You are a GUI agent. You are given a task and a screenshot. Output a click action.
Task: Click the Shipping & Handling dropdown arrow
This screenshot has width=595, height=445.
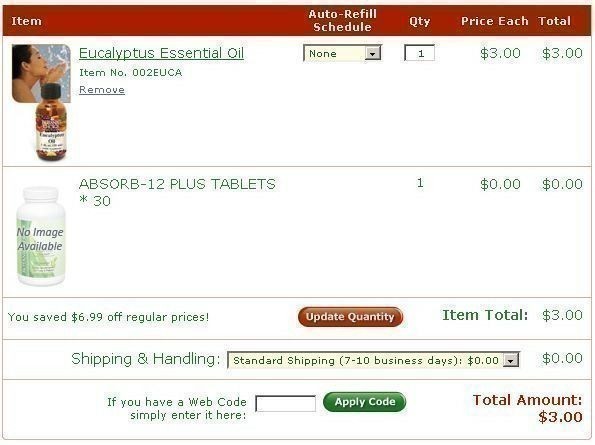[511, 360]
